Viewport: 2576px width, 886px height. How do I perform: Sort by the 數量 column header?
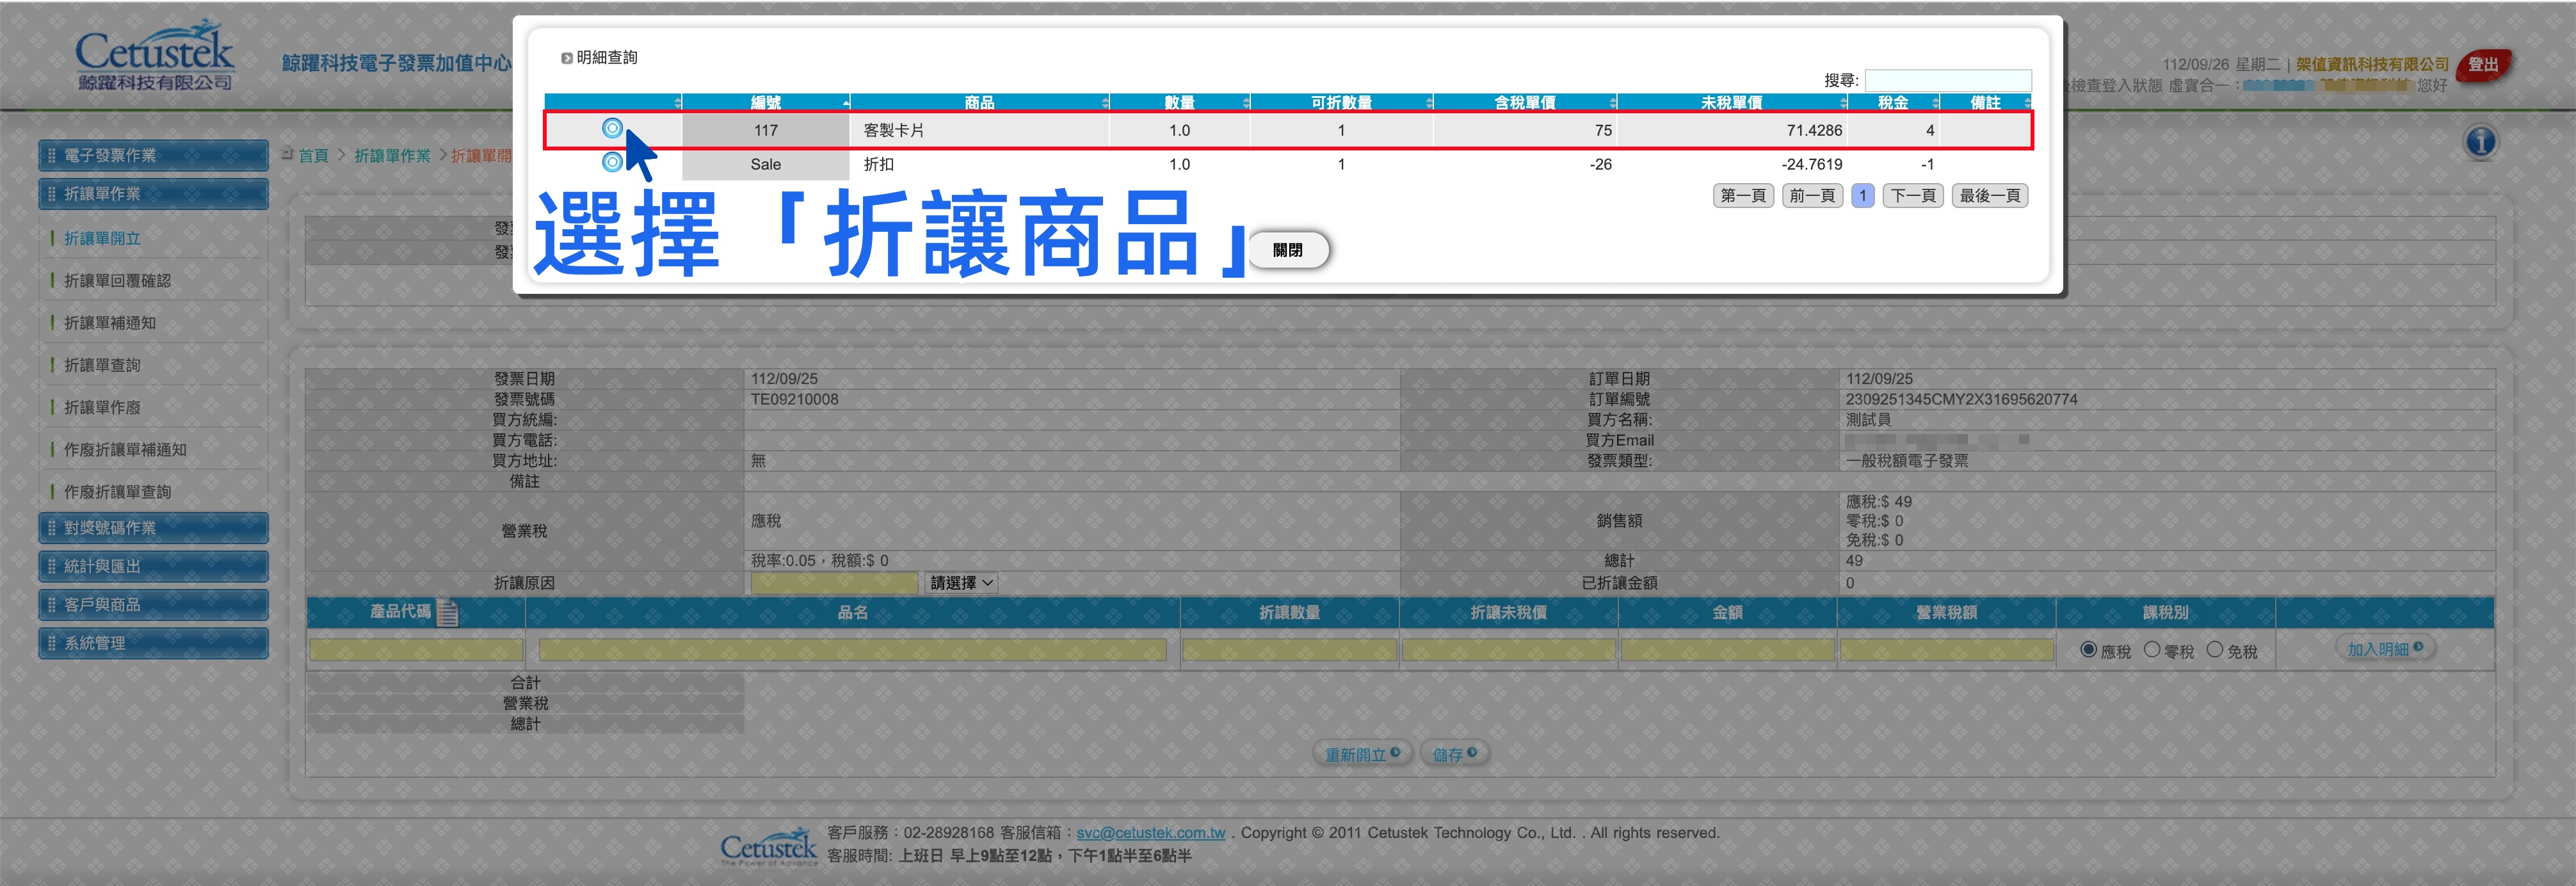[x=1180, y=102]
